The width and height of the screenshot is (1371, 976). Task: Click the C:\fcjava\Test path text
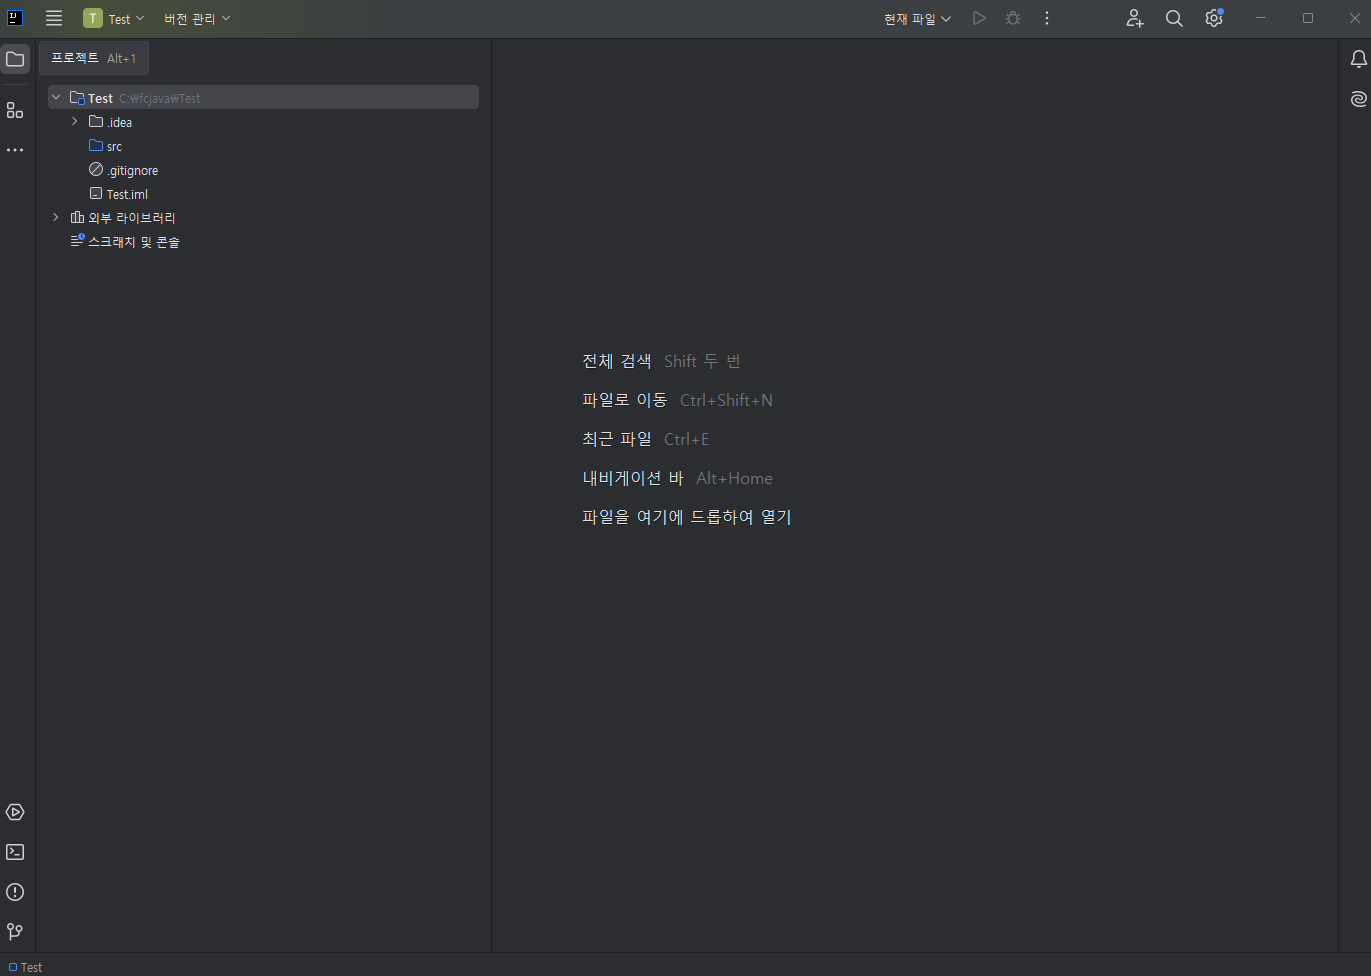(x=160, y=98)
